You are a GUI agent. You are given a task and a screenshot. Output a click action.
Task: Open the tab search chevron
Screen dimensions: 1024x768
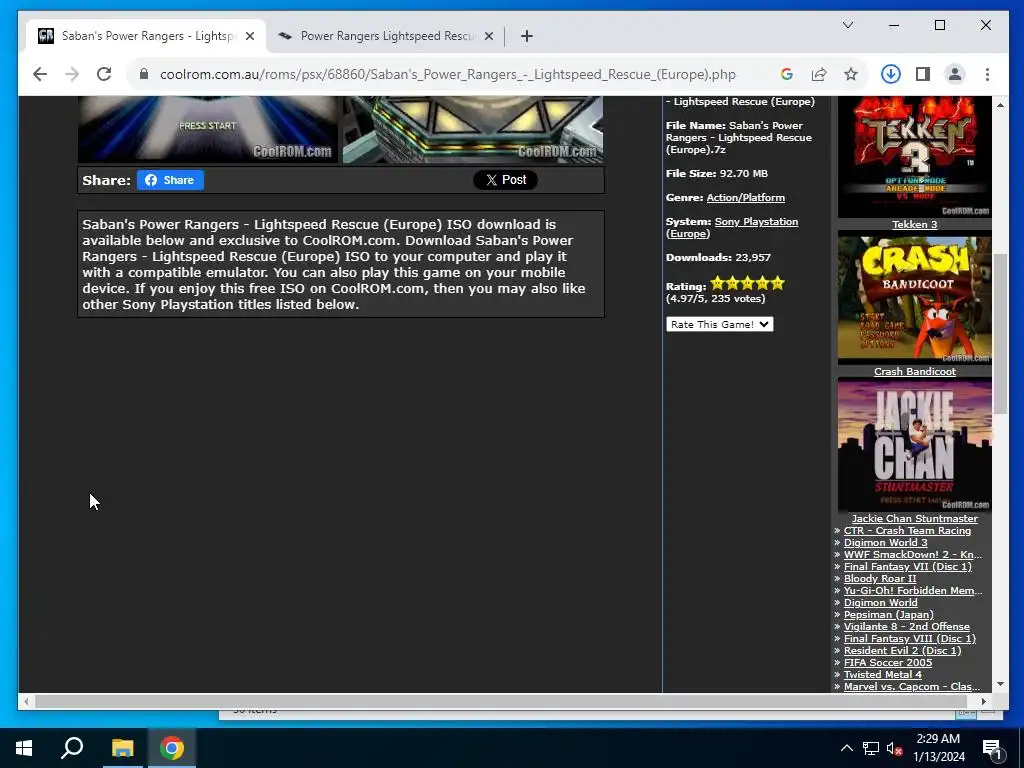[848, 25]
